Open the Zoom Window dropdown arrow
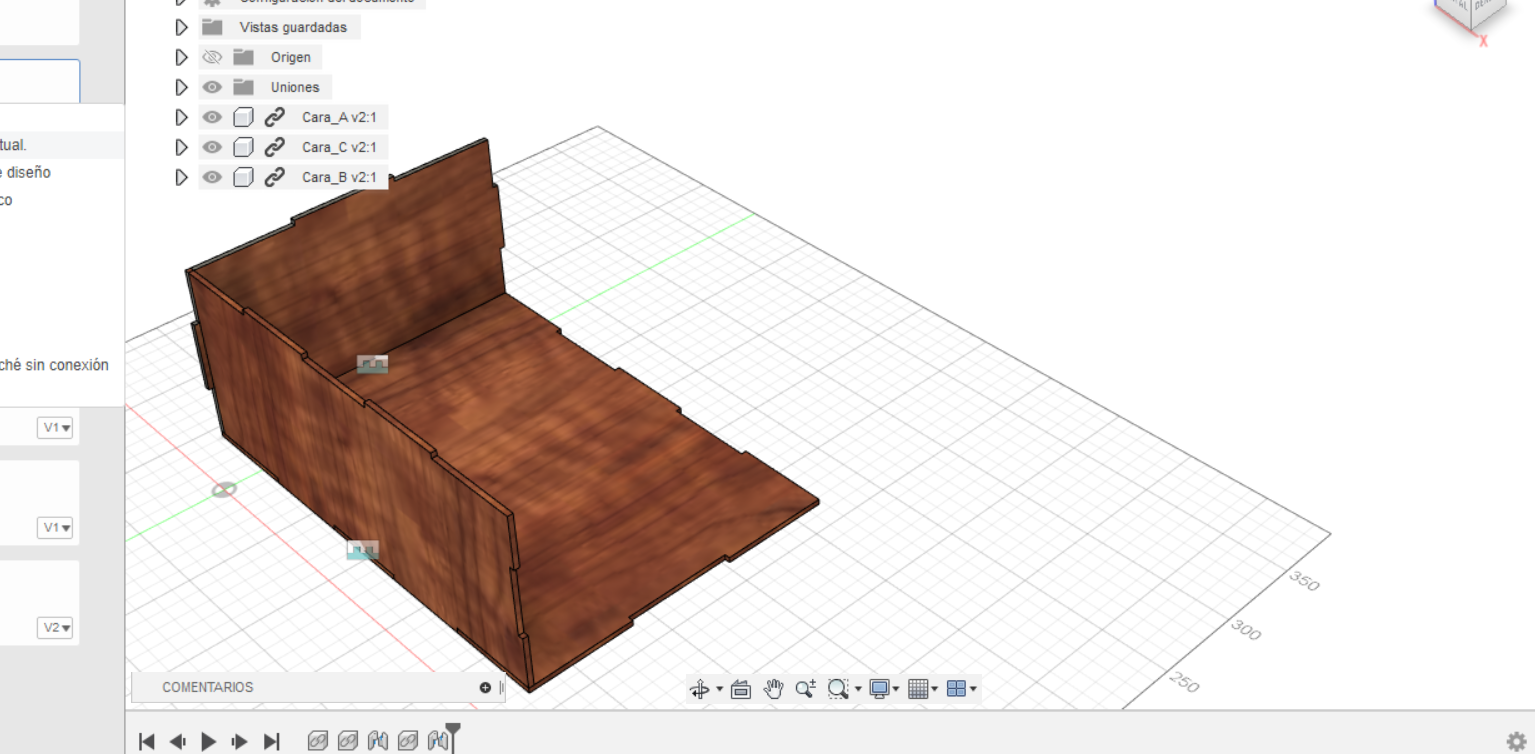1535x754 pixels. click(857, 689)
